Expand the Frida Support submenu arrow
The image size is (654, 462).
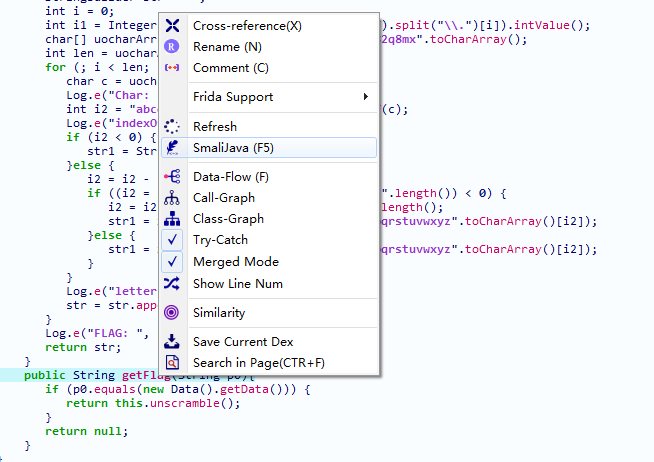point(366,97)
